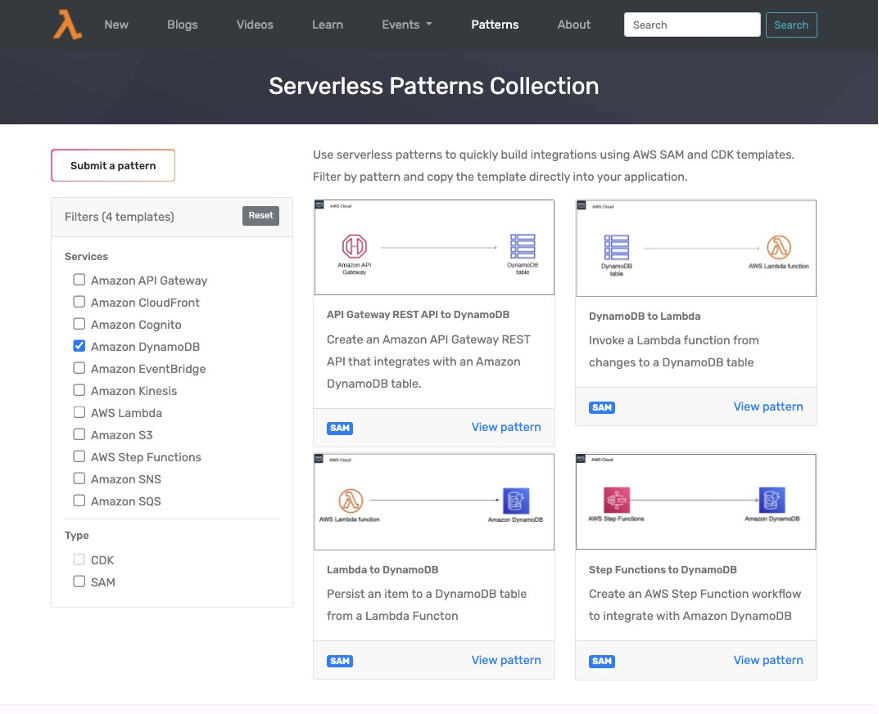Viewport: 879px width, 714px height.
Task: Select the Amazon SQS checkbox
Action: click(x=79, y=500)
